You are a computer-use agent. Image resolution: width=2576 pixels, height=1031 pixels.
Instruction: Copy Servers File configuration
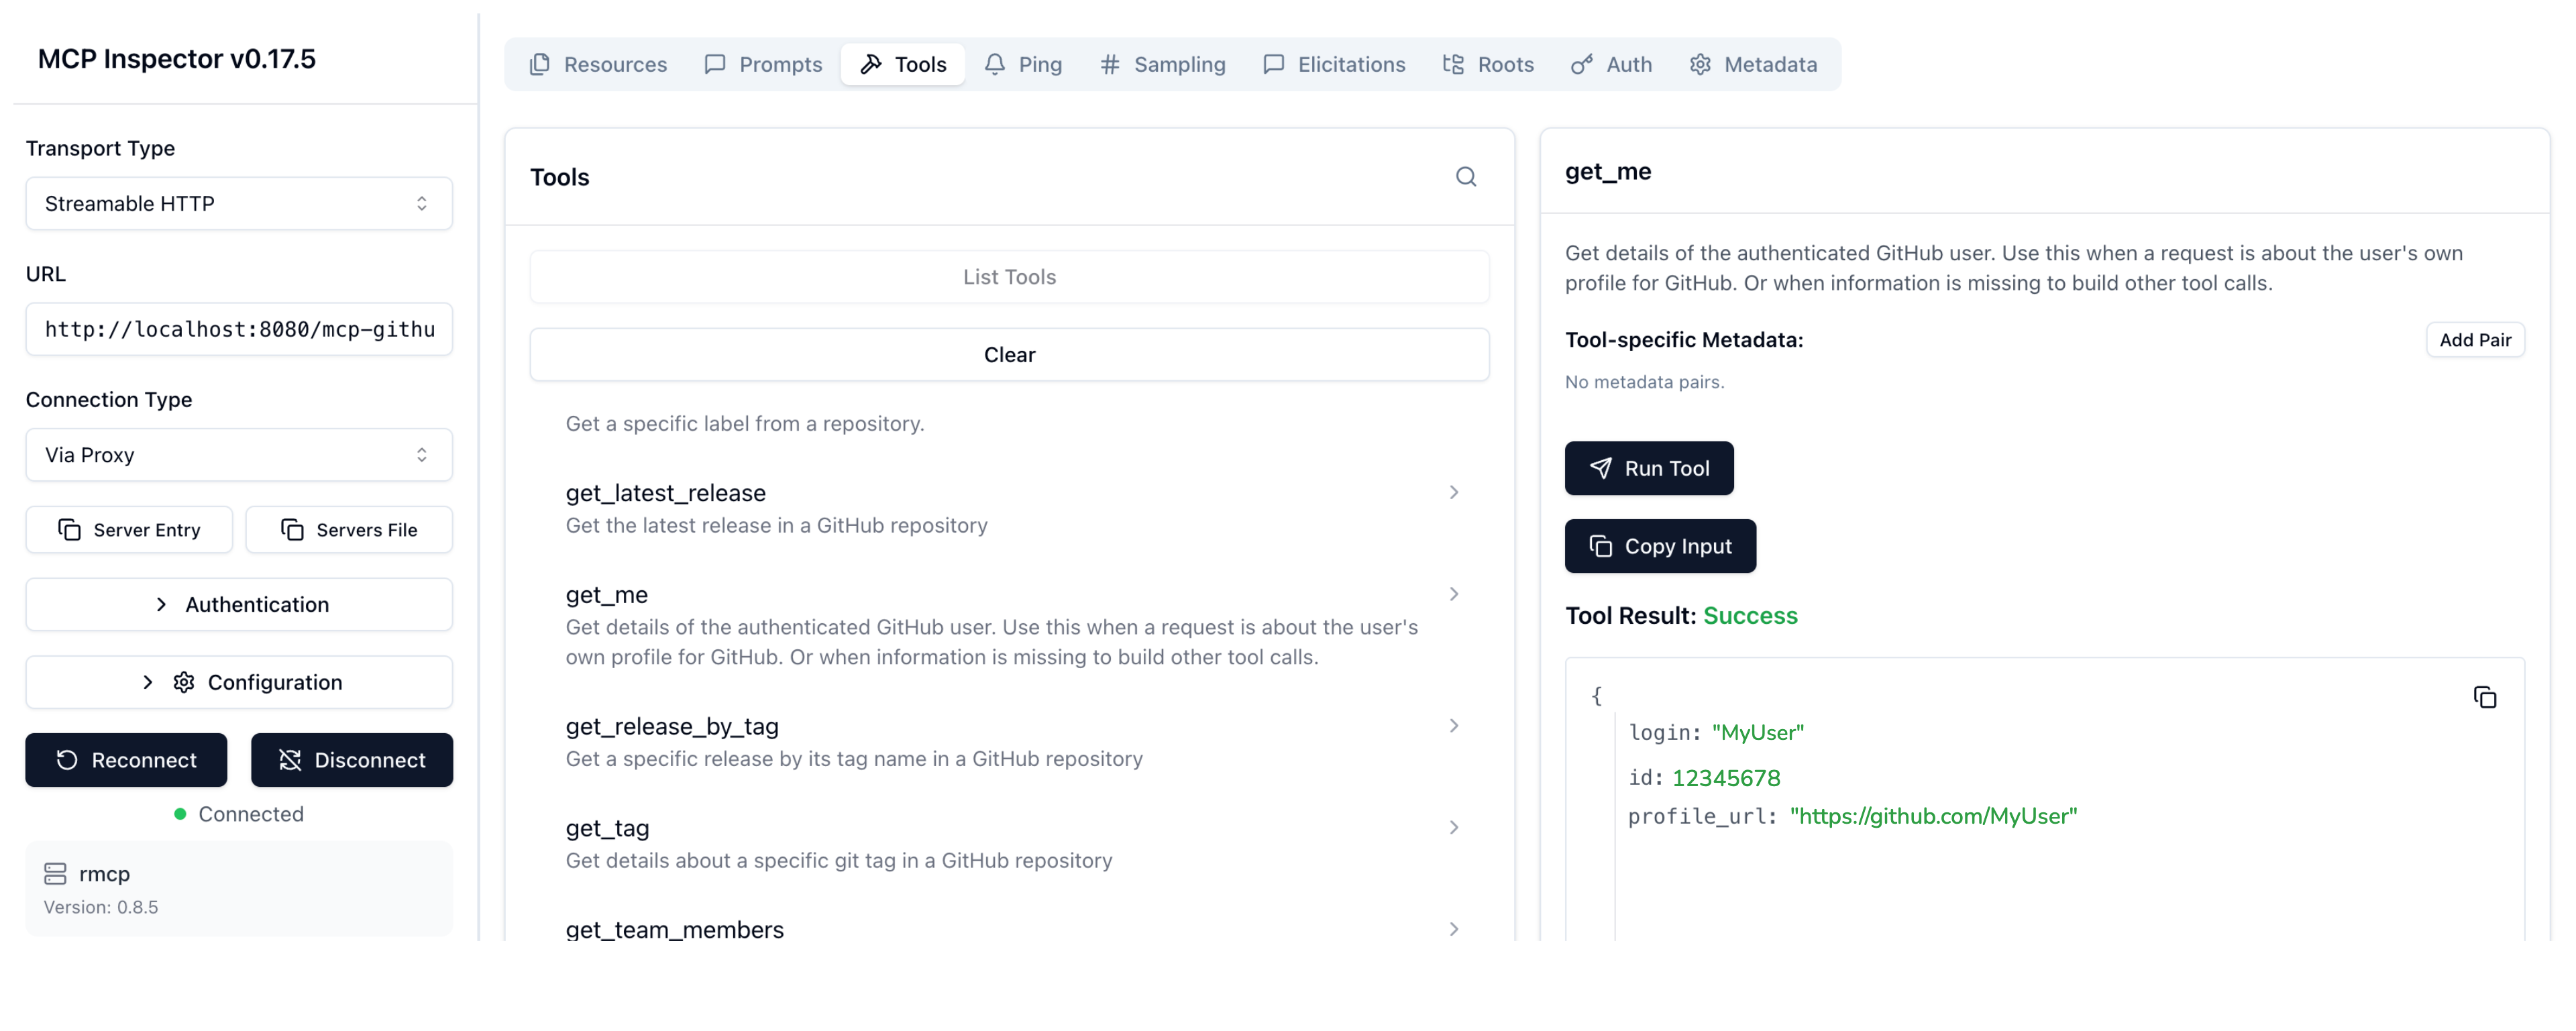tap(349, 530)
